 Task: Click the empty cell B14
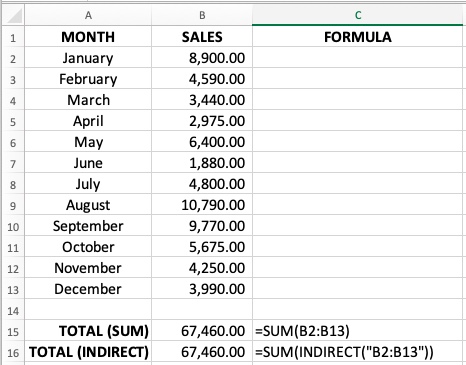(202, 310)
